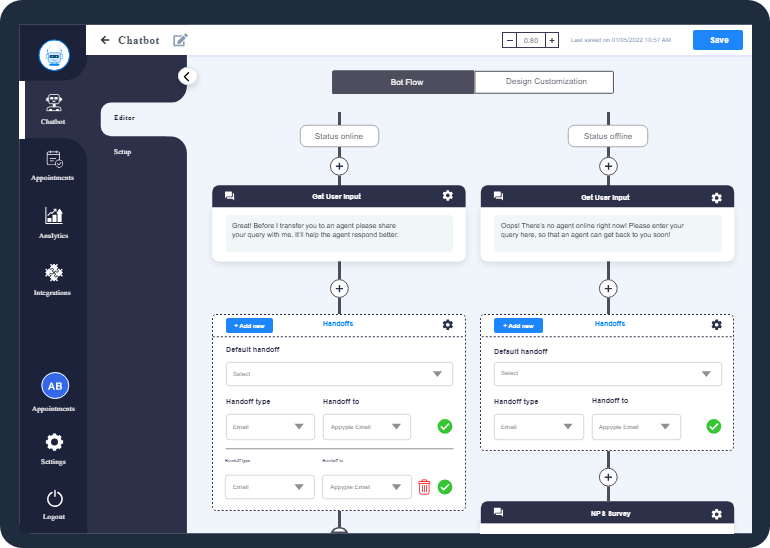This screenshot has height=548, width=770.
Task: Switch to Design Customization tab
Action: (544, 82)
